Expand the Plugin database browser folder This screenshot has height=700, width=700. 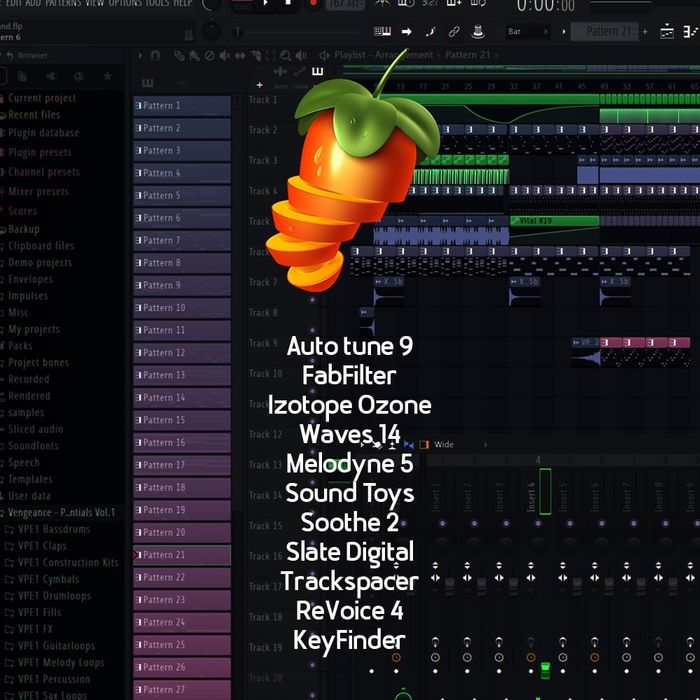pyautogui.click(x=43, y=133)
